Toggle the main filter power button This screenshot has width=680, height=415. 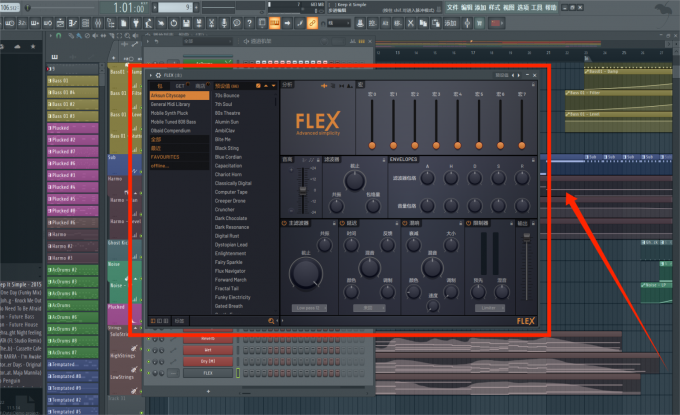pyautogui.click(x=285, y=222)
